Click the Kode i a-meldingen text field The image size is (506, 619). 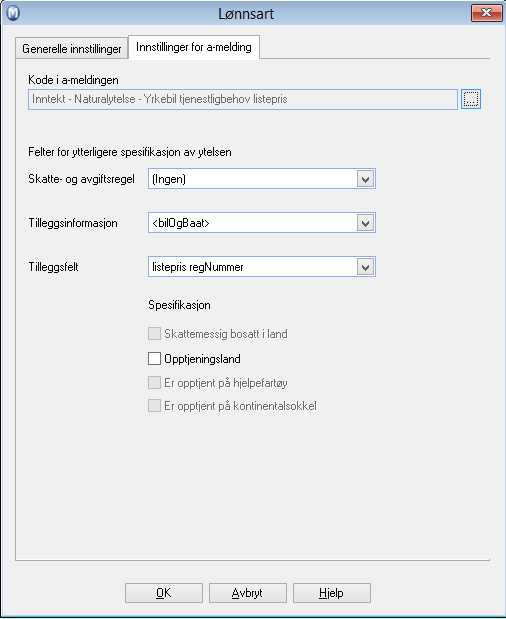click(243, 99)
